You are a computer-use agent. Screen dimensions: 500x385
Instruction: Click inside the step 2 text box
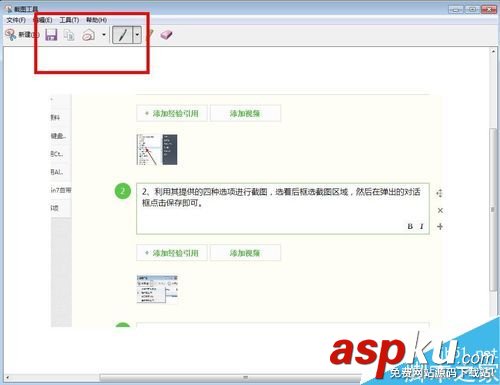pos(283,209)
